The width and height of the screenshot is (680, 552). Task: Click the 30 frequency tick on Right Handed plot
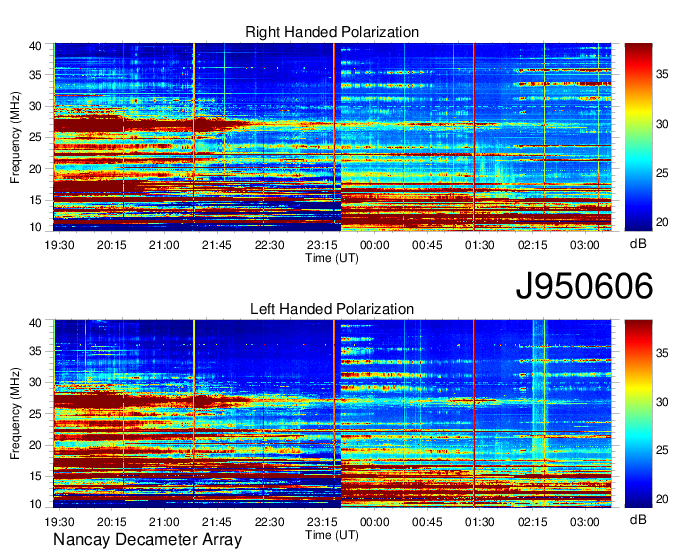coord(35,106)
